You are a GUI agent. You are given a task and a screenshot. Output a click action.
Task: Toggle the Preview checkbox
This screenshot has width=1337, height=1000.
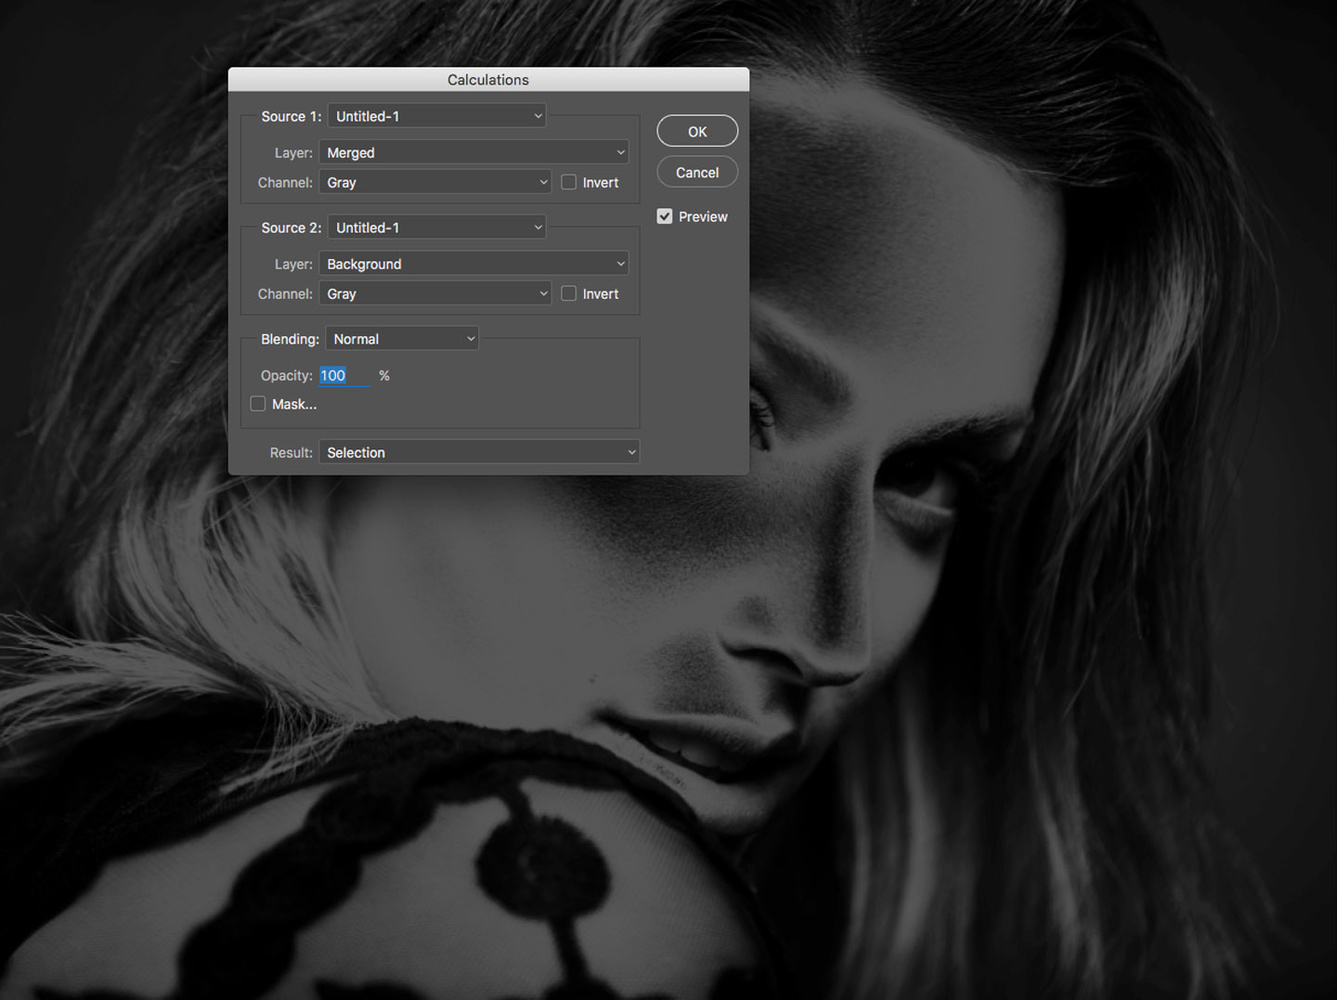665,216
